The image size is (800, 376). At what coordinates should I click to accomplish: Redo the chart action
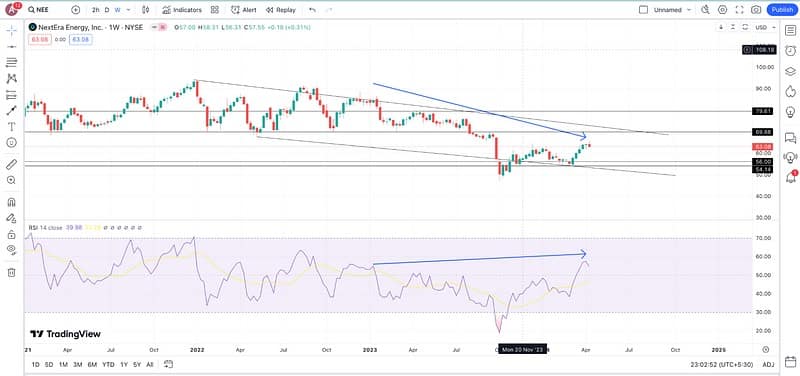329,10
